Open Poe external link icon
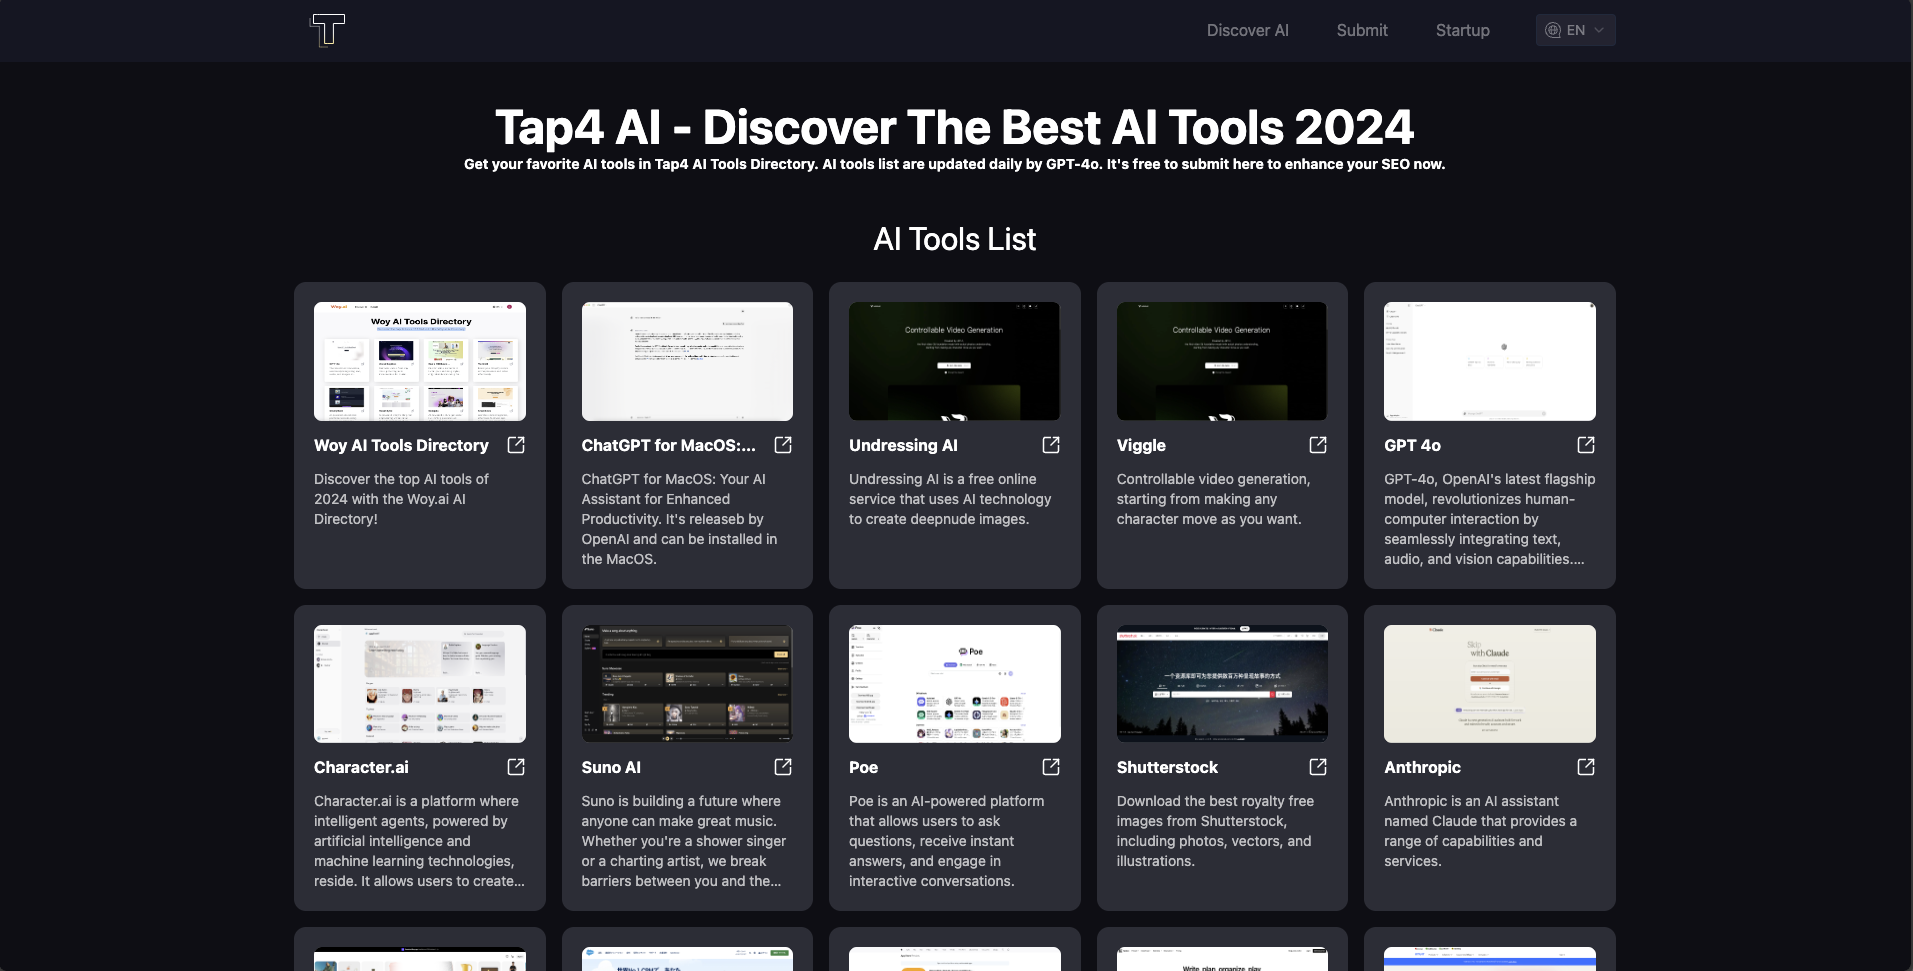Screen dimensions: 1913x971 pyautogui.click(x=1051, y=767)
